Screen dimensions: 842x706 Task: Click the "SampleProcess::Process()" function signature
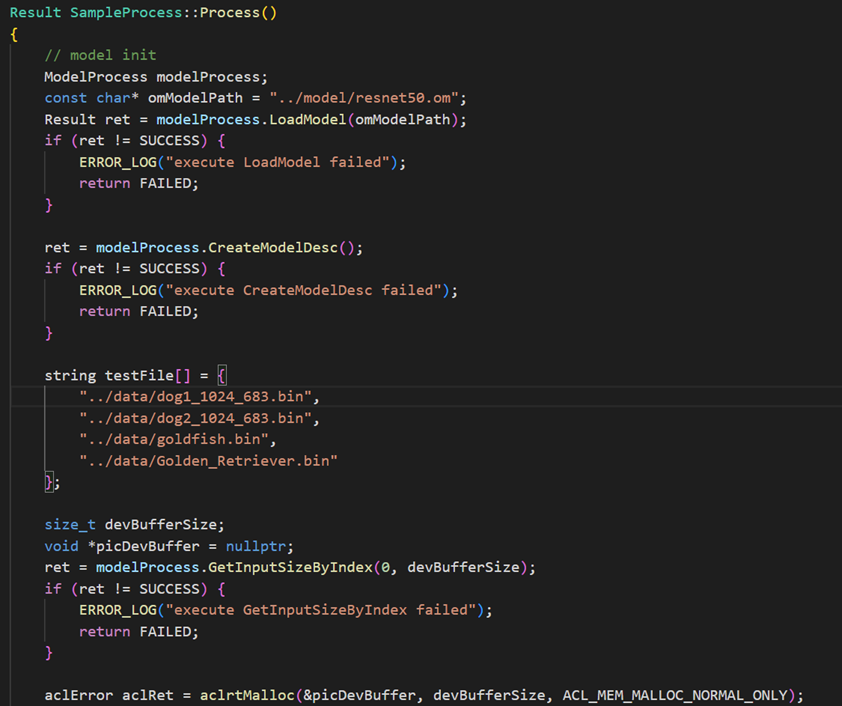click(x=173, y=12)
